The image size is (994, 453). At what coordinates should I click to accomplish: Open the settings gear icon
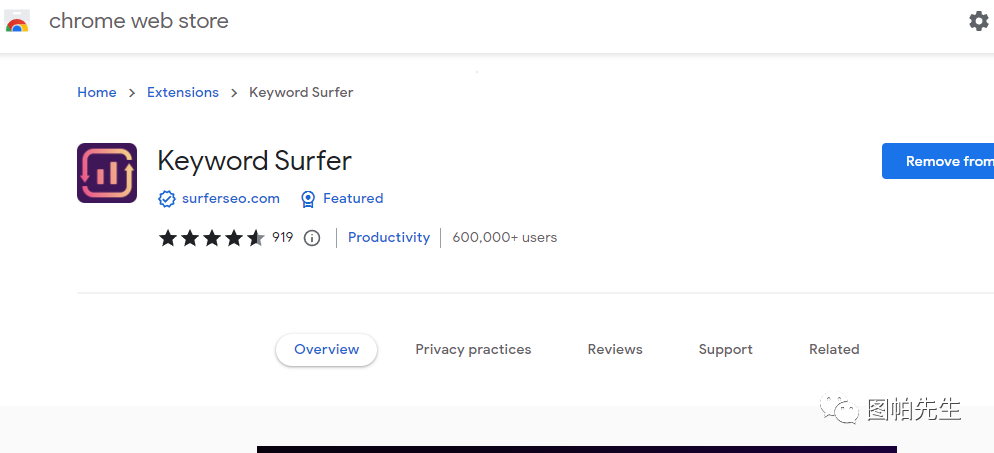click(979, 22)
